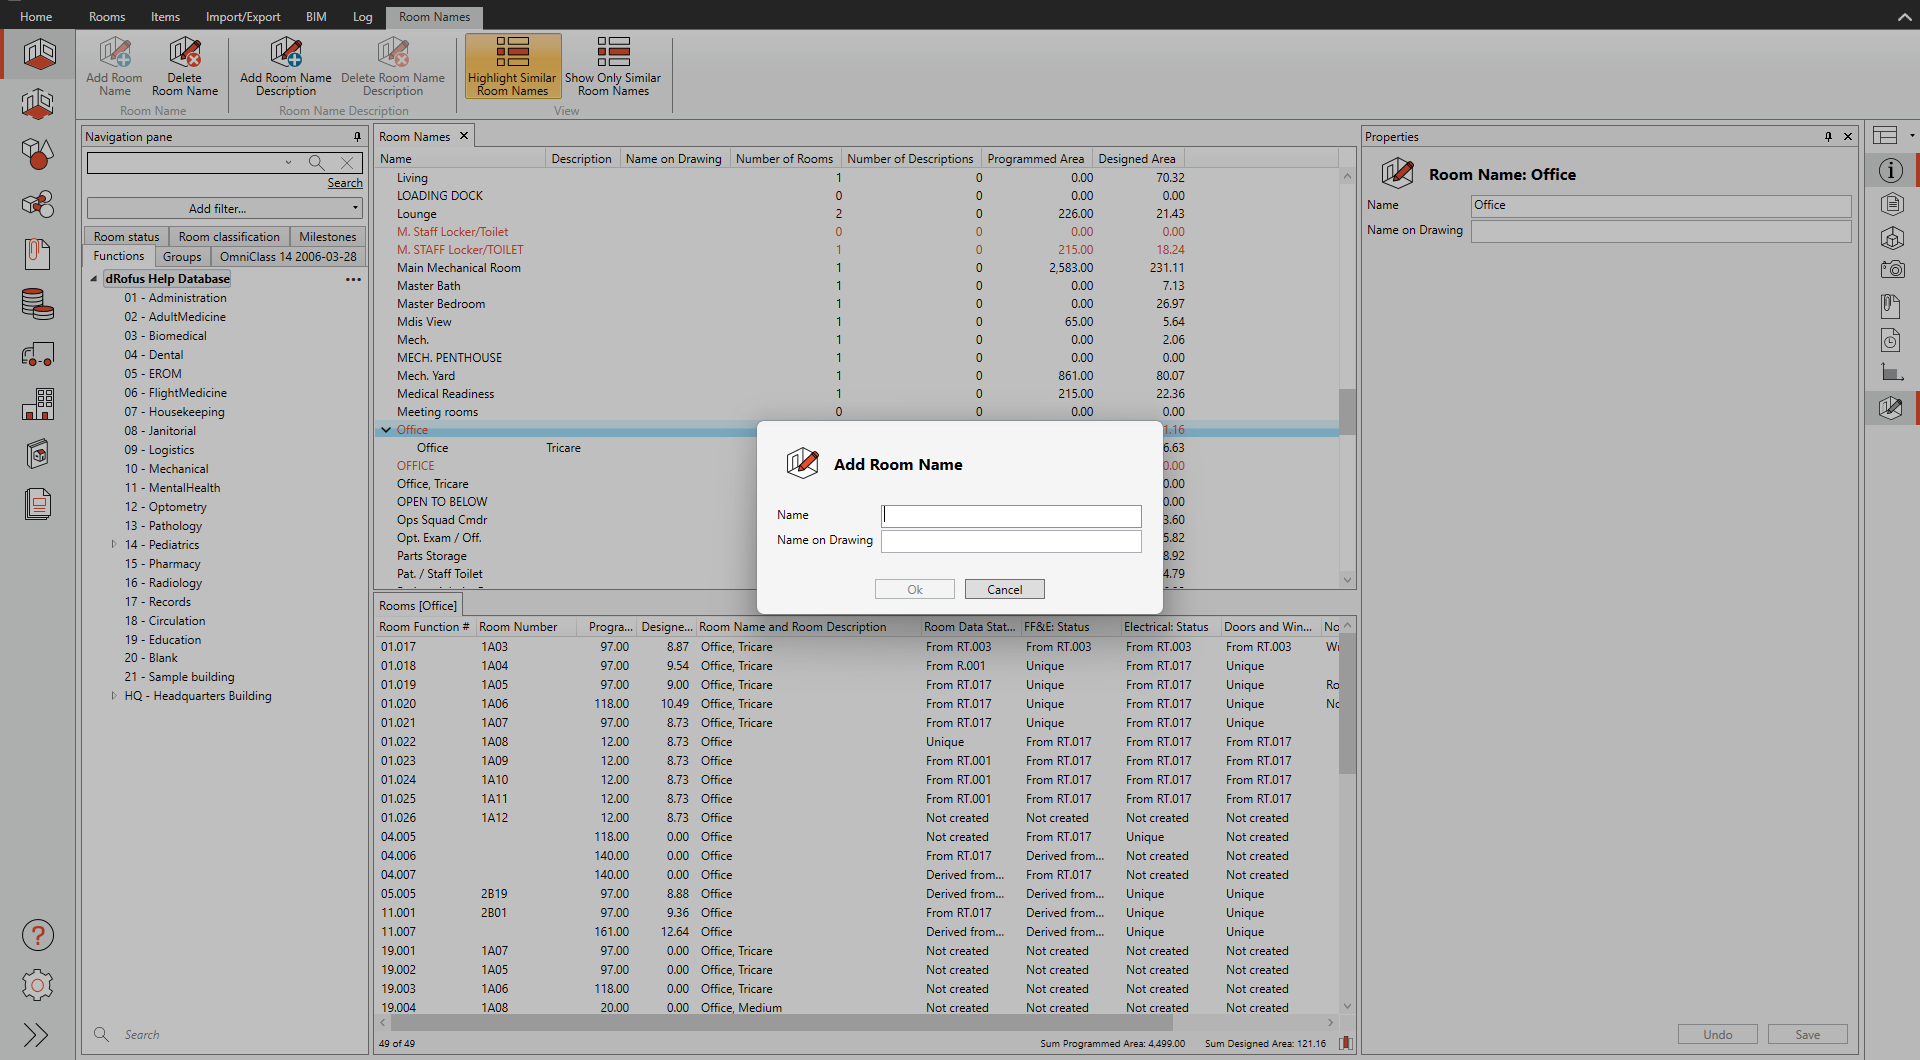This screenshot has height=1060, width=1920.
Task: Open settings gear in left sidebar
Action: pyautogui.click(x=38, y=985)
